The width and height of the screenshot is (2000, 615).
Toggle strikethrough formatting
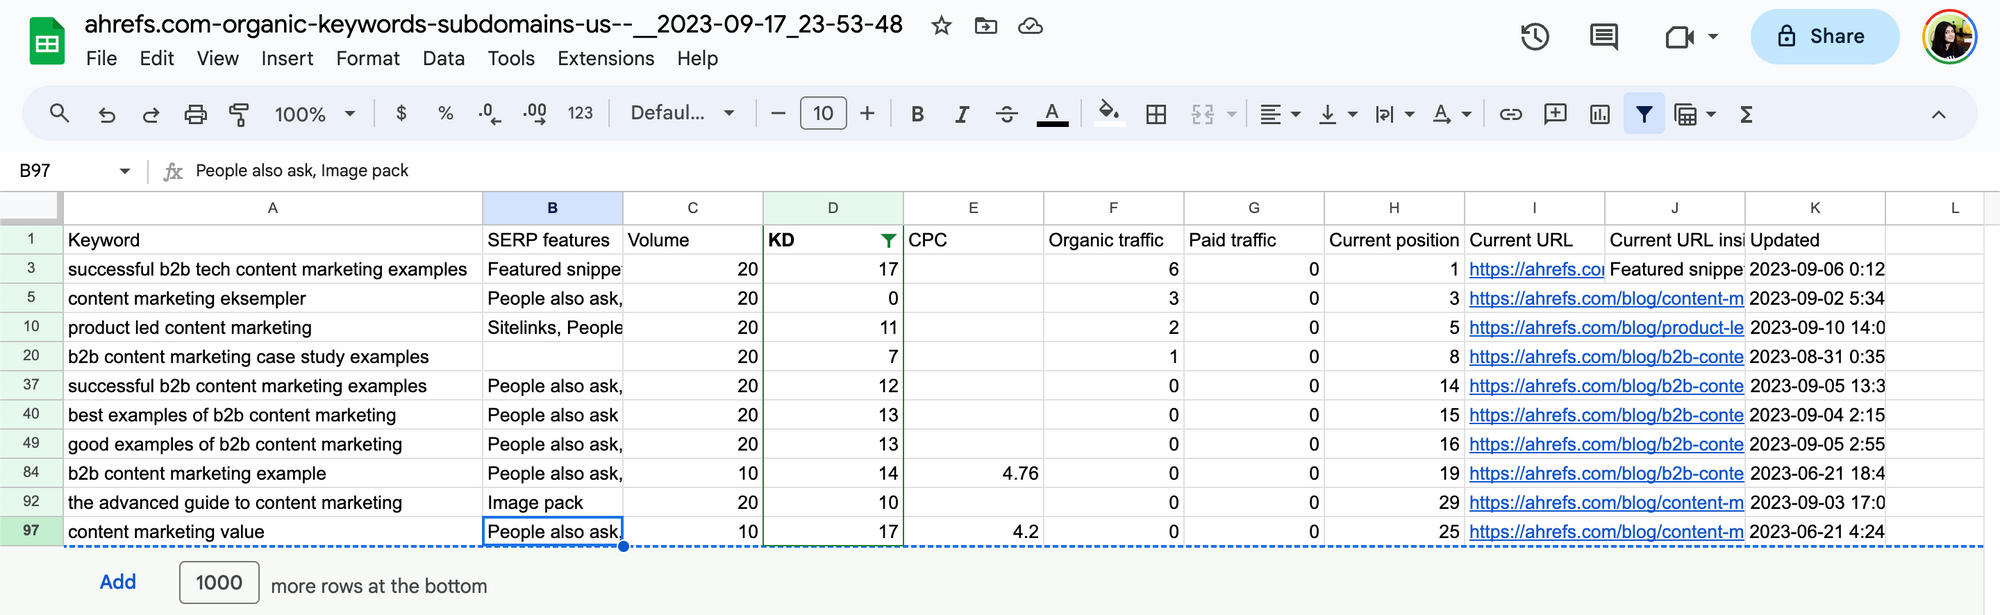1006,114
